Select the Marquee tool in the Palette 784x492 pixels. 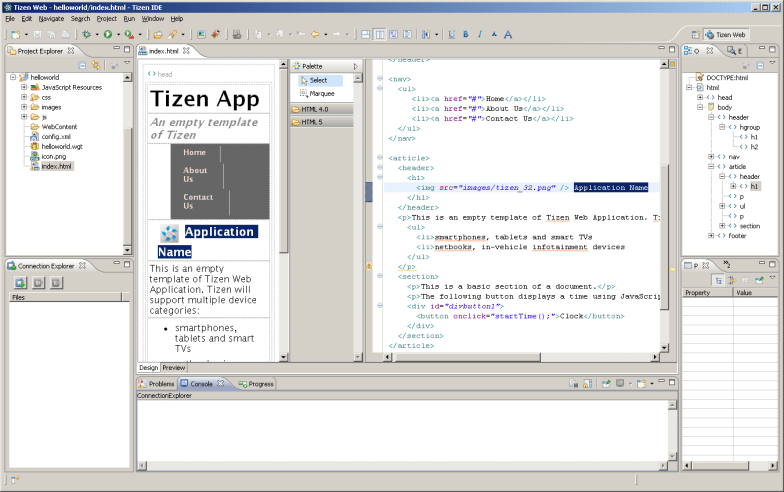321,93
